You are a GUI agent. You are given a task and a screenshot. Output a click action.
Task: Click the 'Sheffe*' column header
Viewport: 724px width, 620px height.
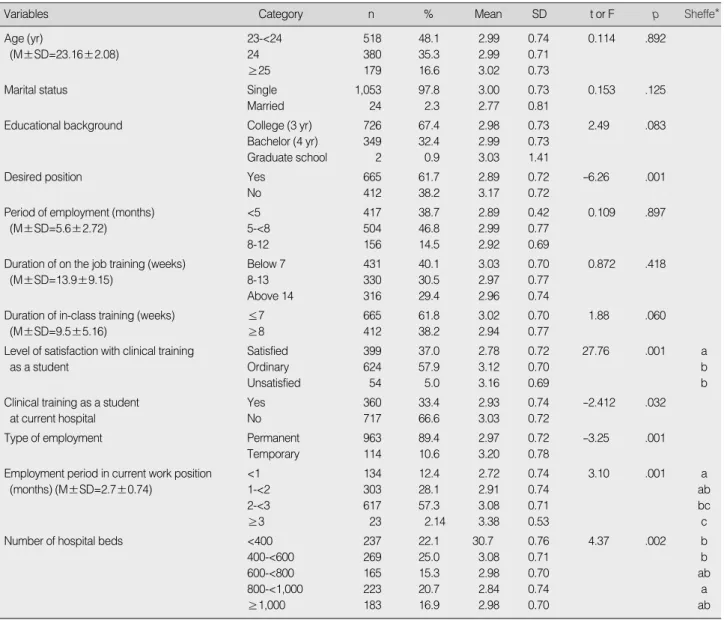point(701,14)
